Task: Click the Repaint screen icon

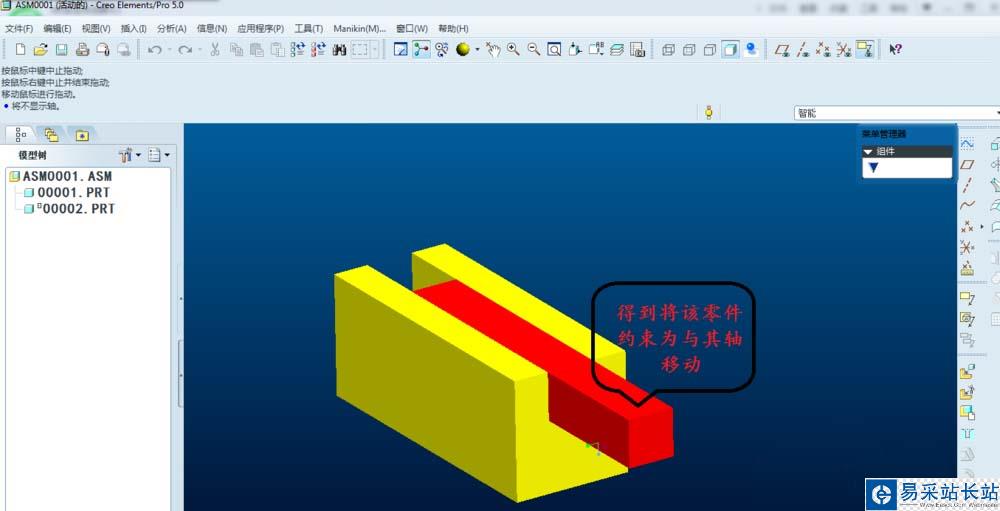Action: pyautogui.click(x=401, y=49)
